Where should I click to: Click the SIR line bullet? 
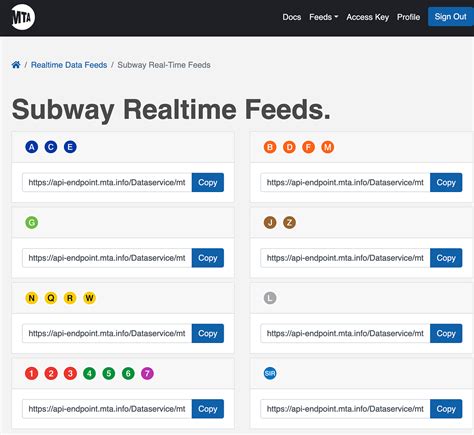270,373
